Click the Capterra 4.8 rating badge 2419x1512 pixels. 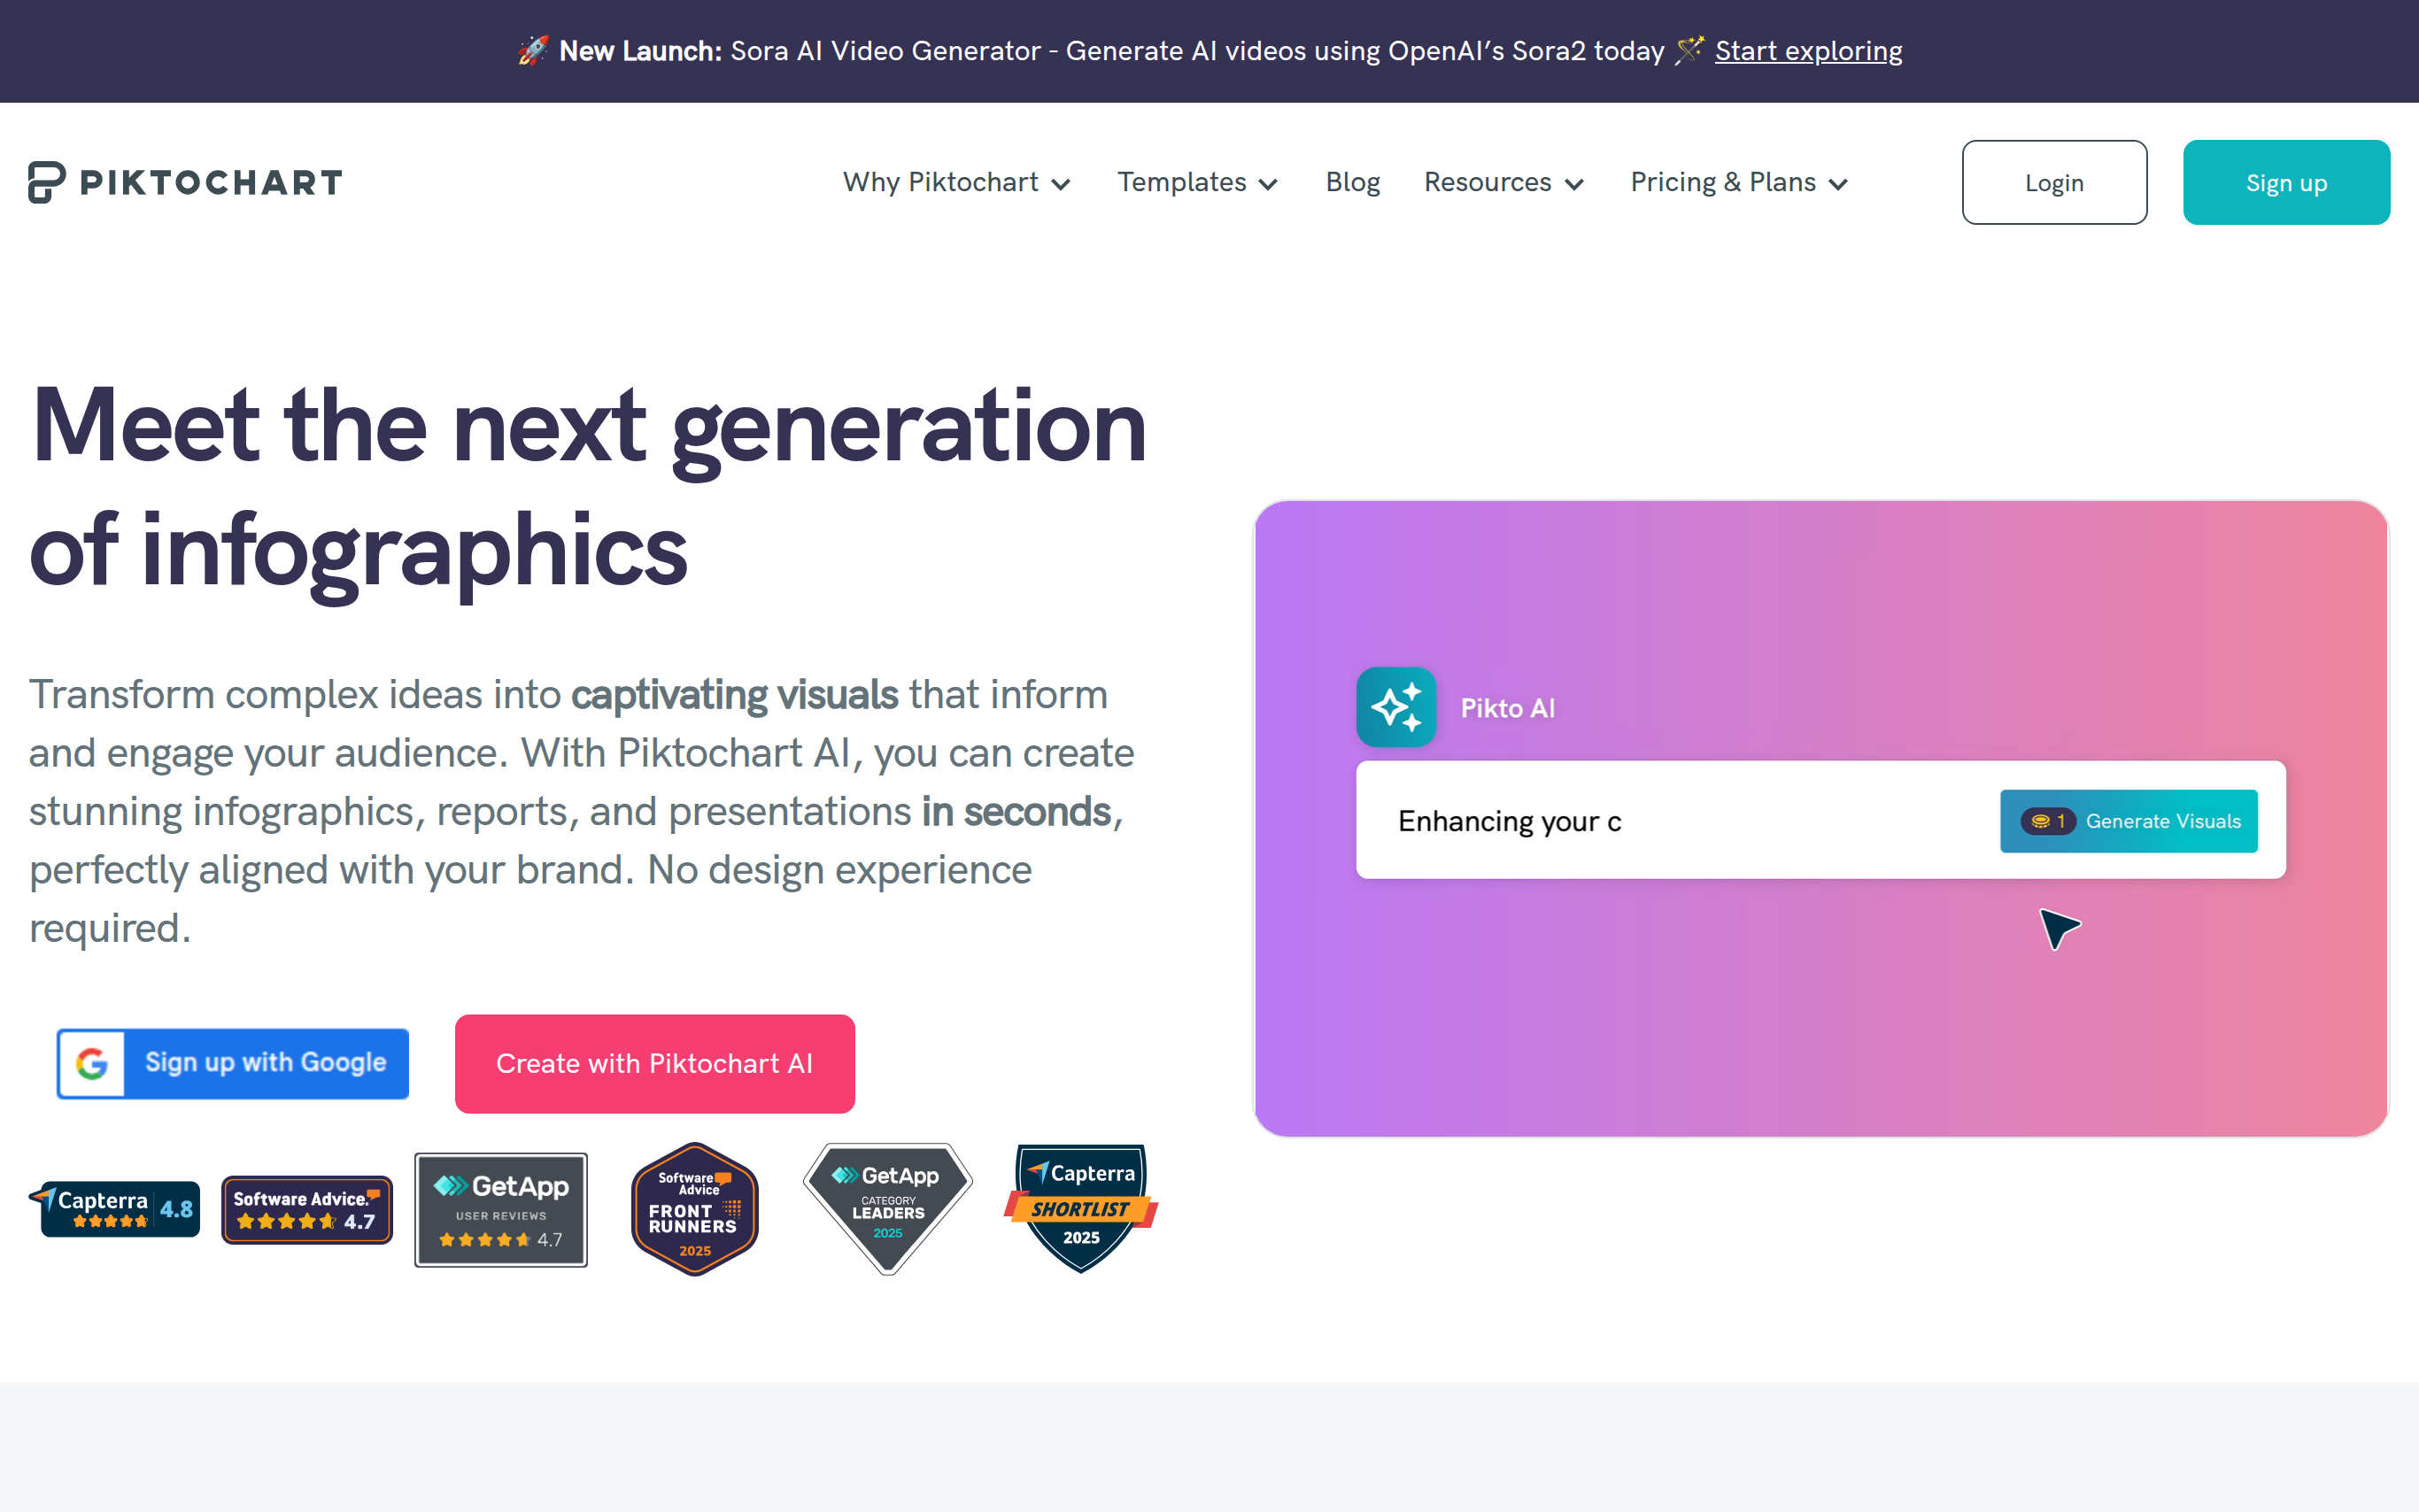click(116, 1208)
